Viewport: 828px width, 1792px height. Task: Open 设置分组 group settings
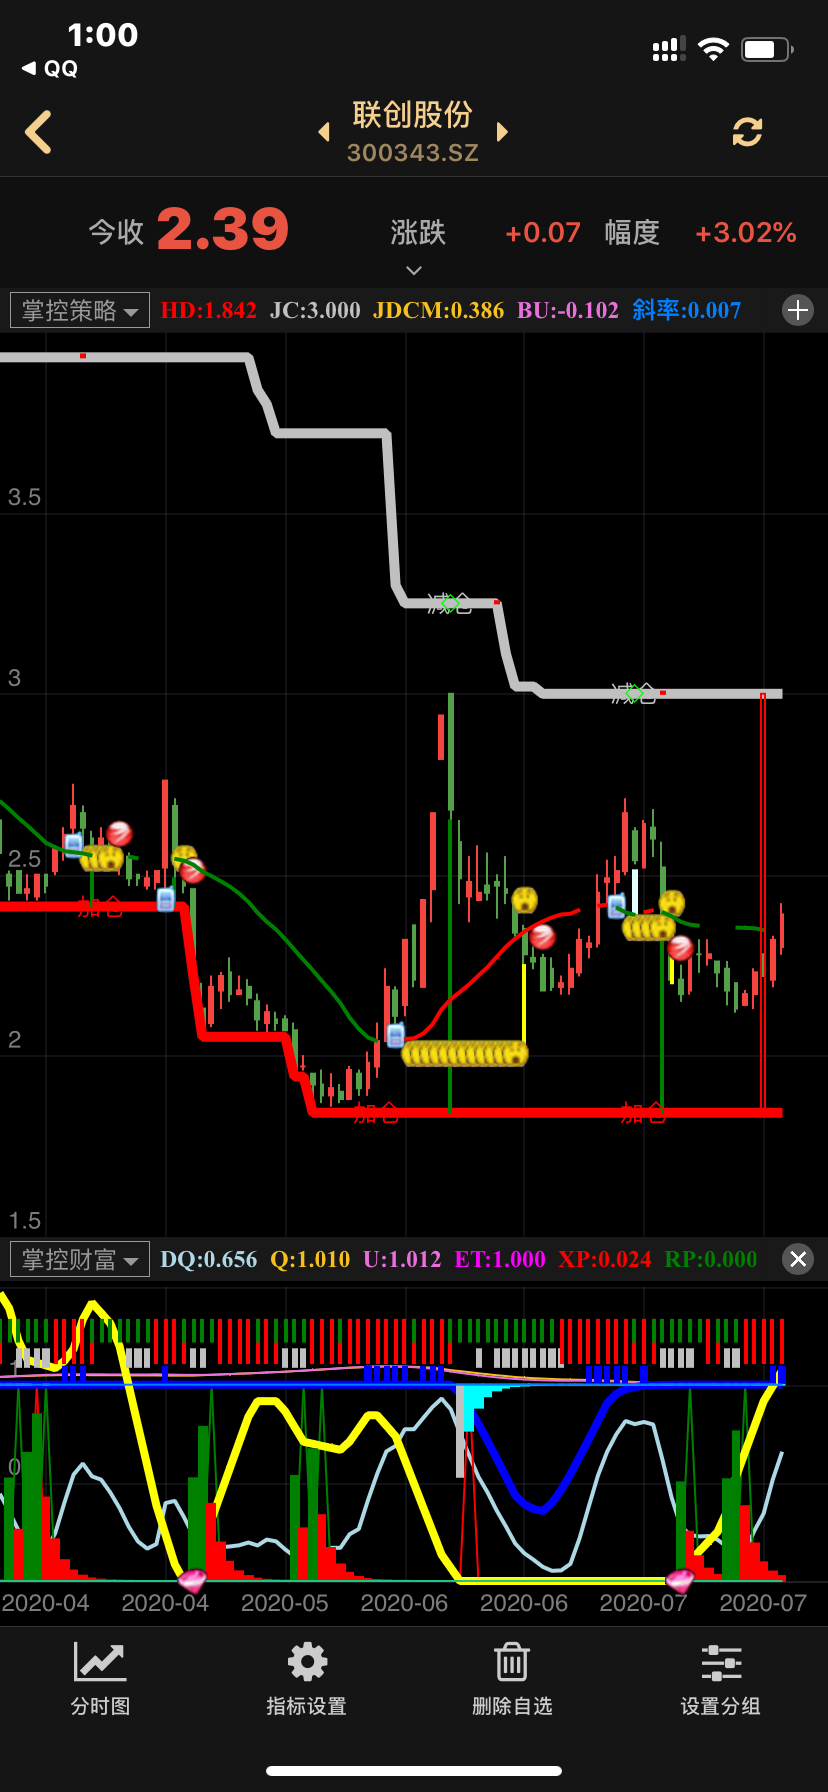point(720,1680)
